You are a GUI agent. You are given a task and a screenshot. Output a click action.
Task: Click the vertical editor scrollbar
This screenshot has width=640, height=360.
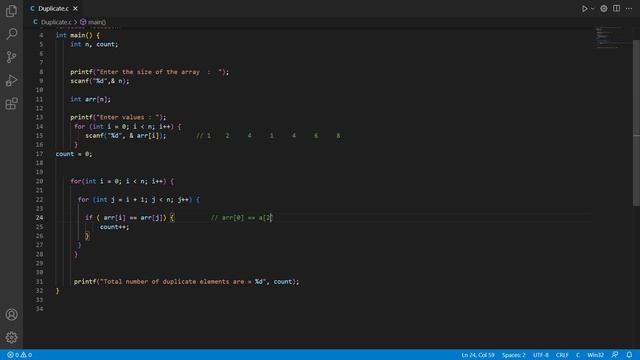[636, 122]
